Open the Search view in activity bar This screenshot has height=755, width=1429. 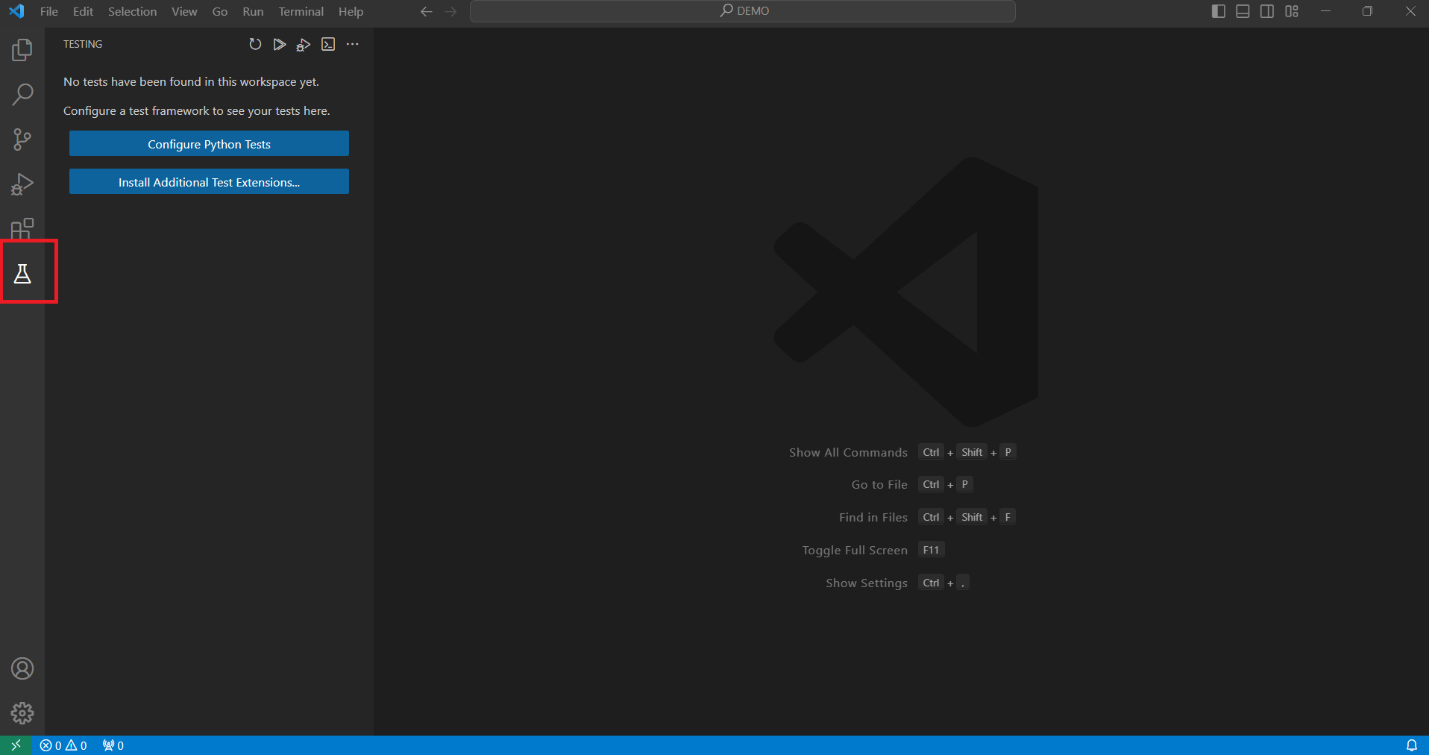[22, 95]
